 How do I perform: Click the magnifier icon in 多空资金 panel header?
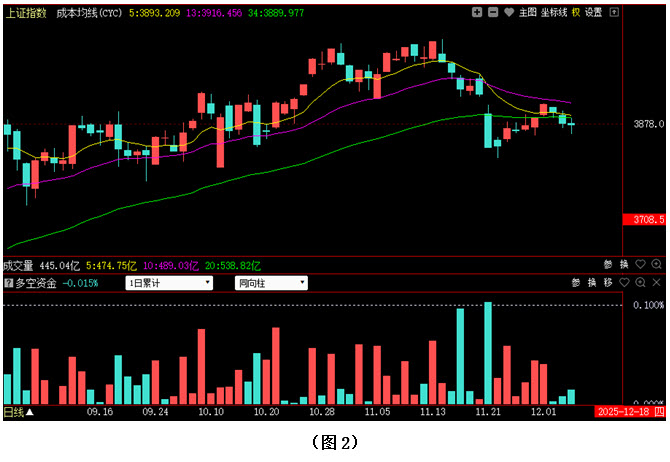[639, 283]
